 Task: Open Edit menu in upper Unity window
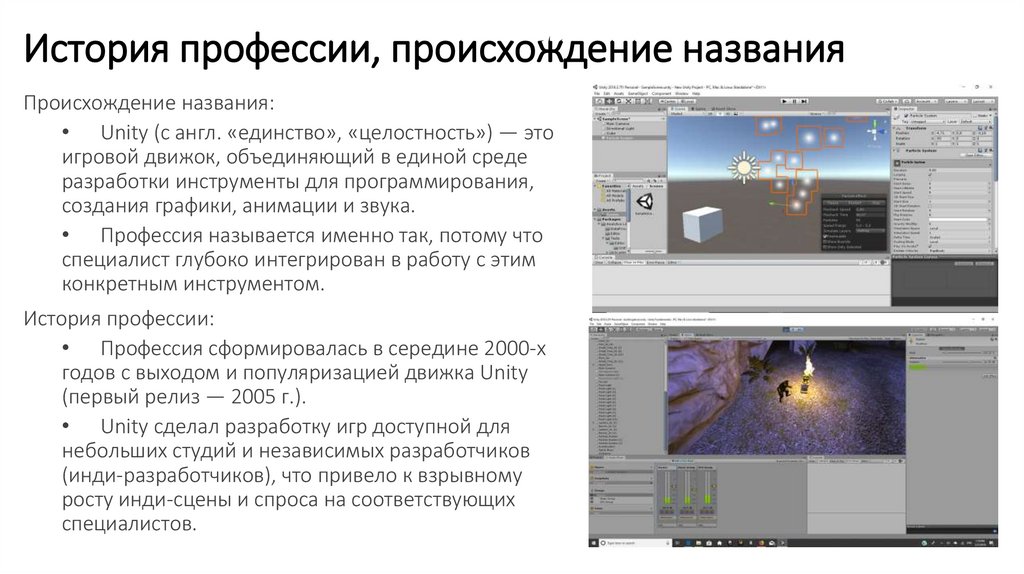coord(607,93)
